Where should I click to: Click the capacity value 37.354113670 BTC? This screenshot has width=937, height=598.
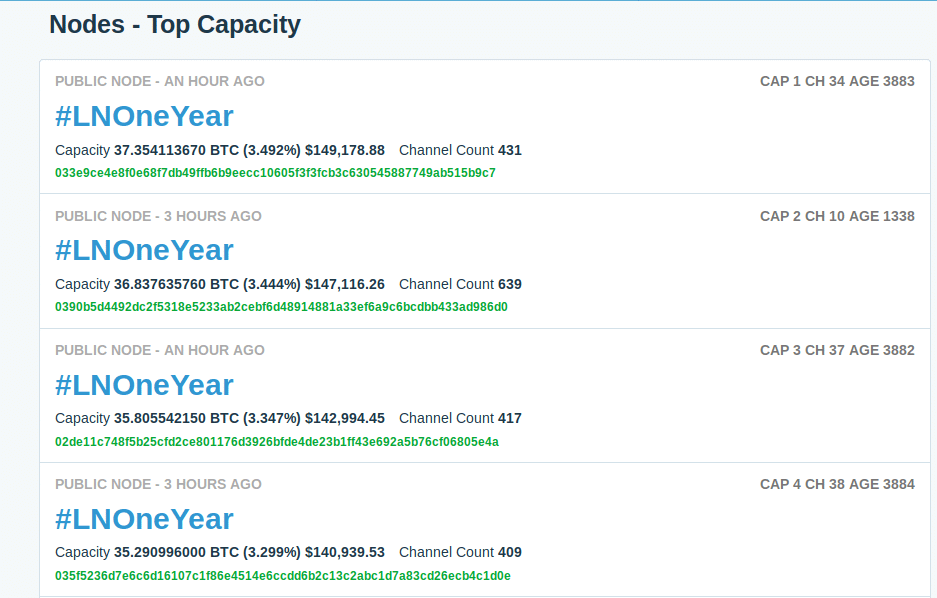tap(176, 150)
